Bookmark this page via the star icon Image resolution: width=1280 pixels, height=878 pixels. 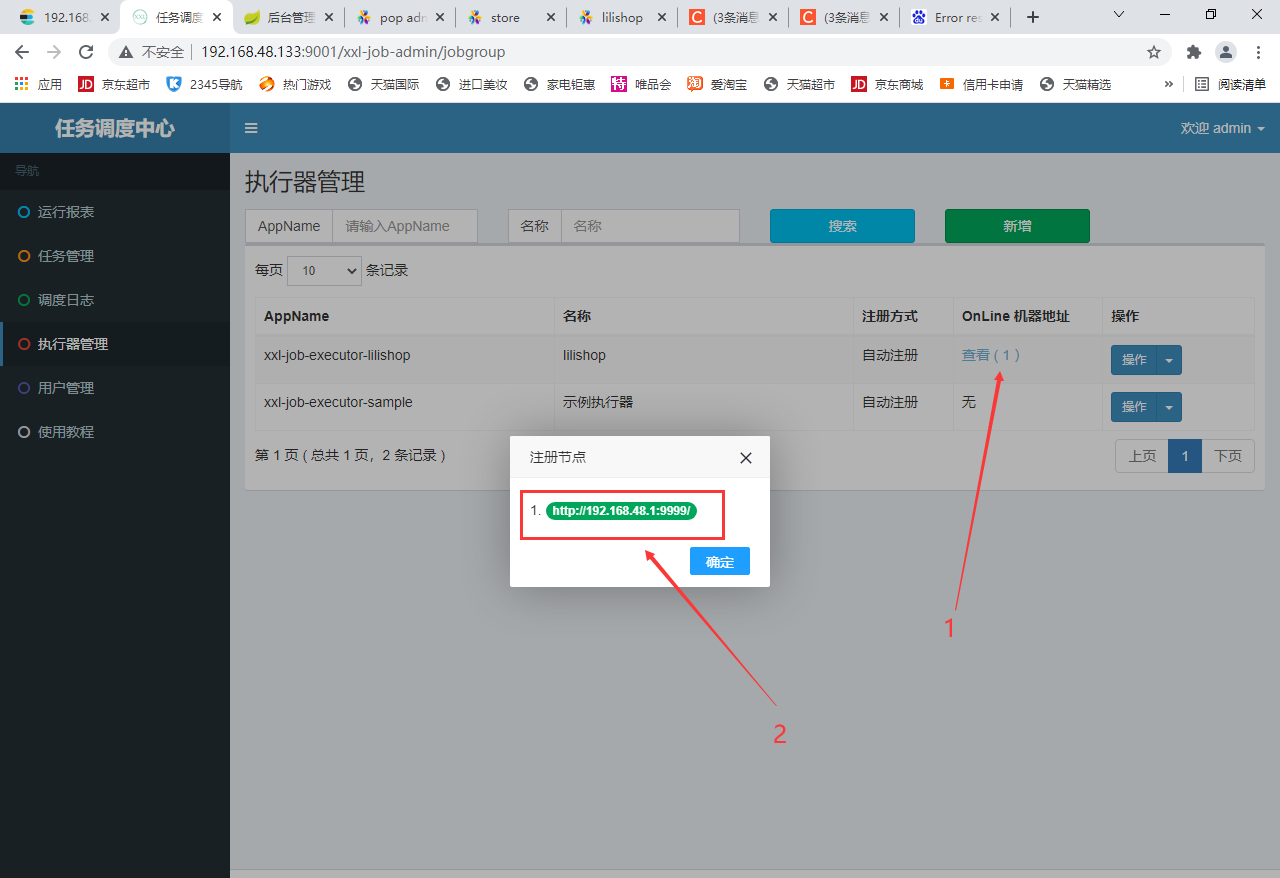coord(1154,52)
